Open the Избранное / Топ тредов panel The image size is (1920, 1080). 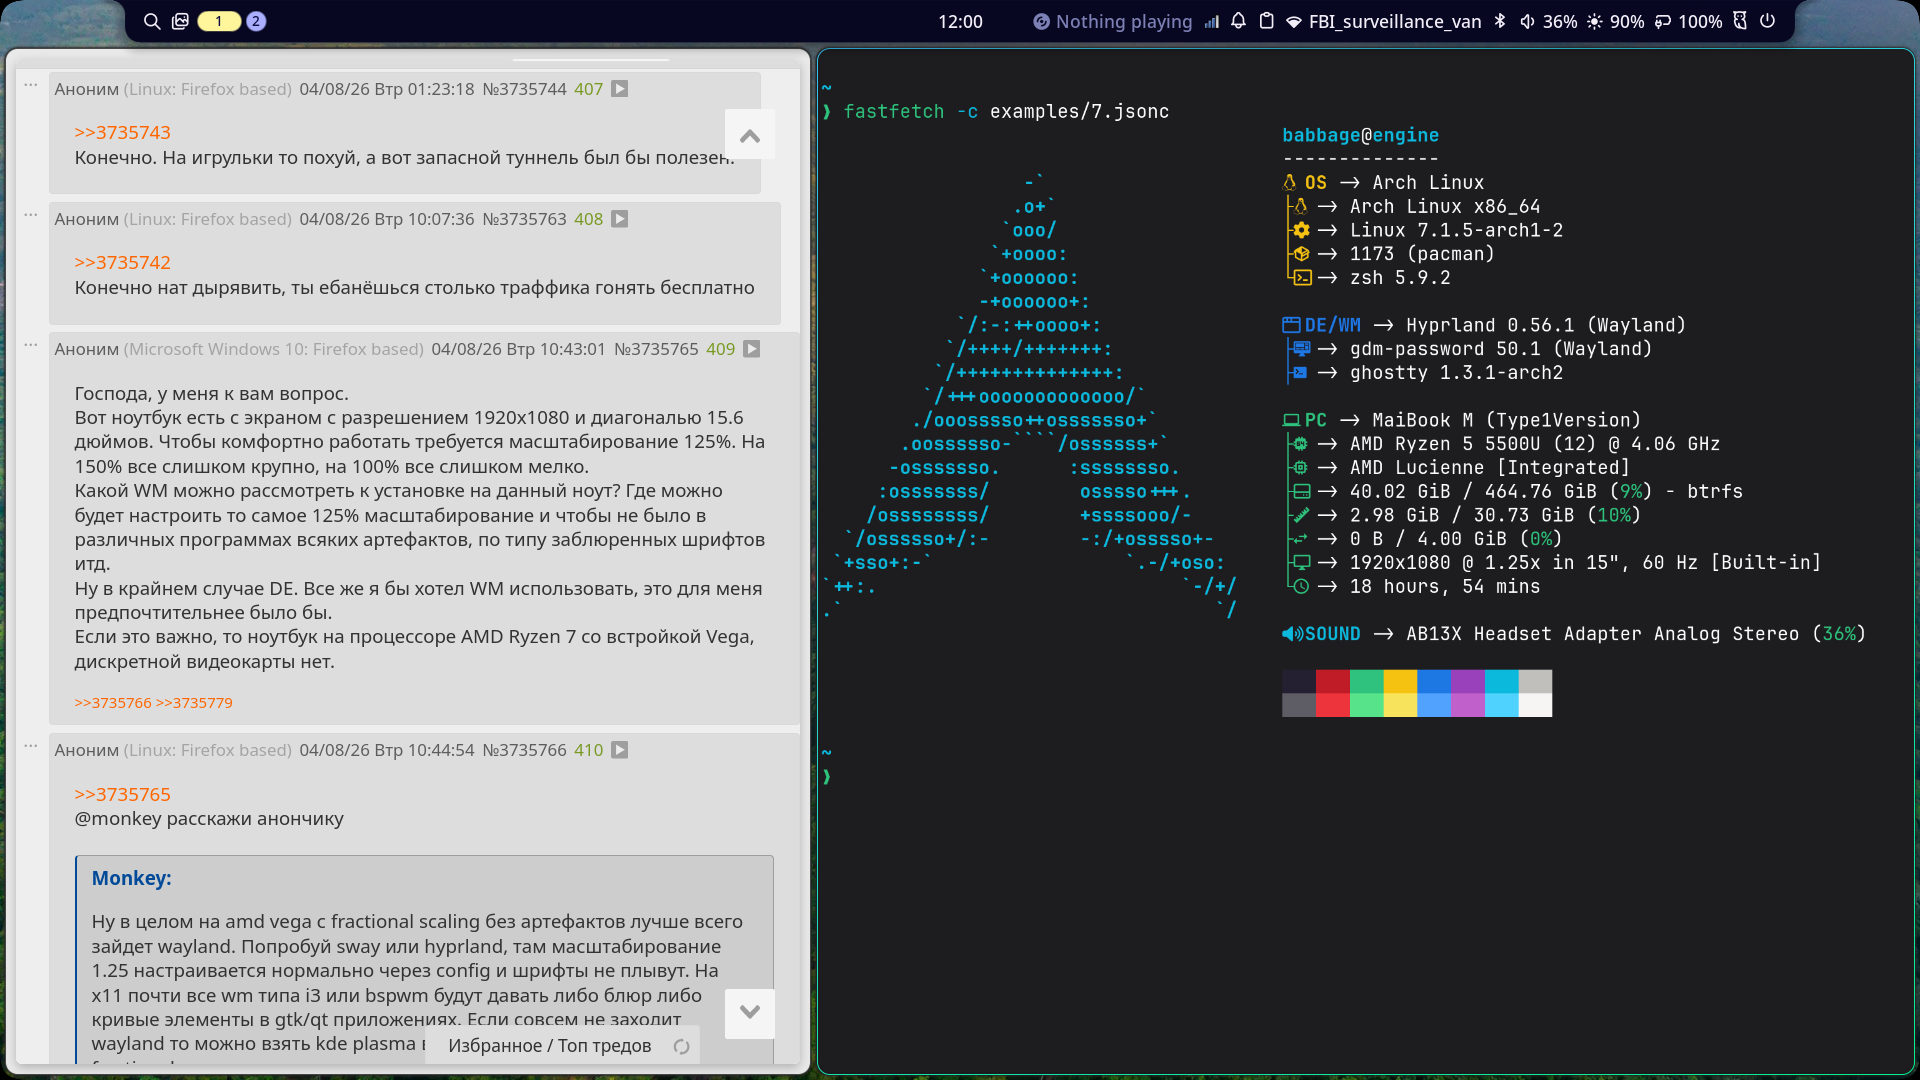550,1046
